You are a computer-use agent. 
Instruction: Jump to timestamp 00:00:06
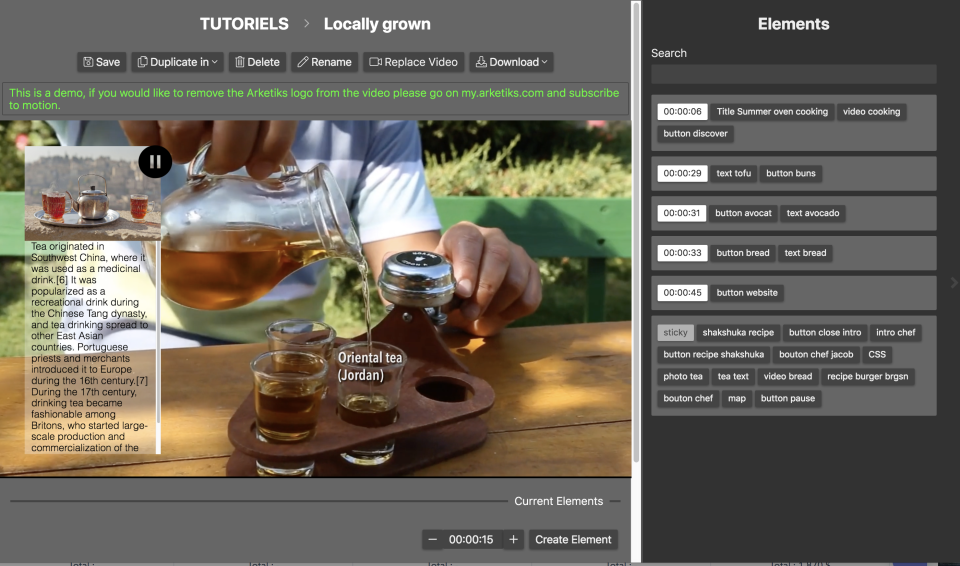tap(682, 111)
